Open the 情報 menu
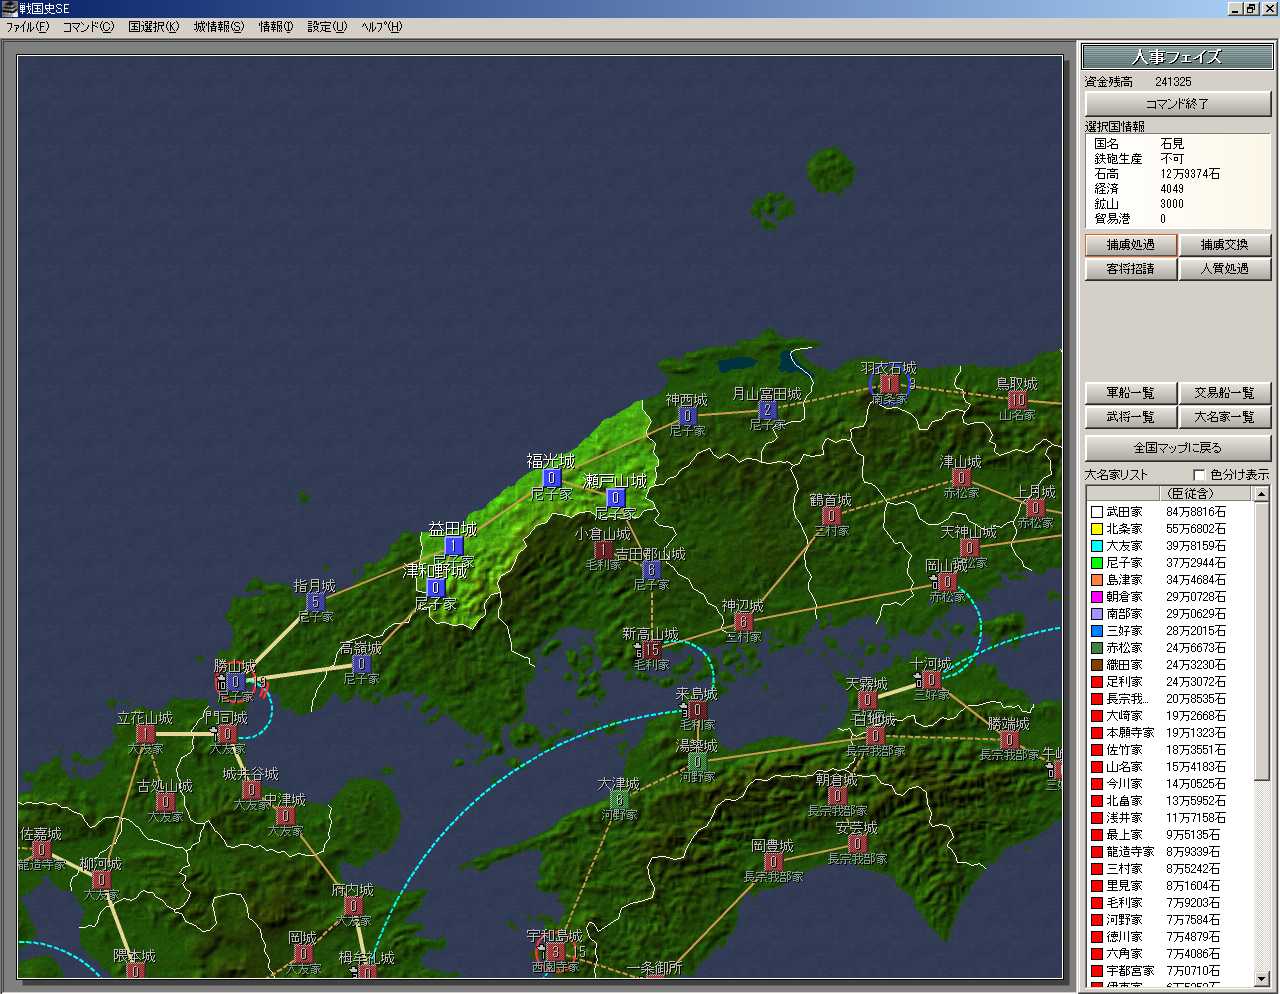1280x994 pixels. [276, 27]
